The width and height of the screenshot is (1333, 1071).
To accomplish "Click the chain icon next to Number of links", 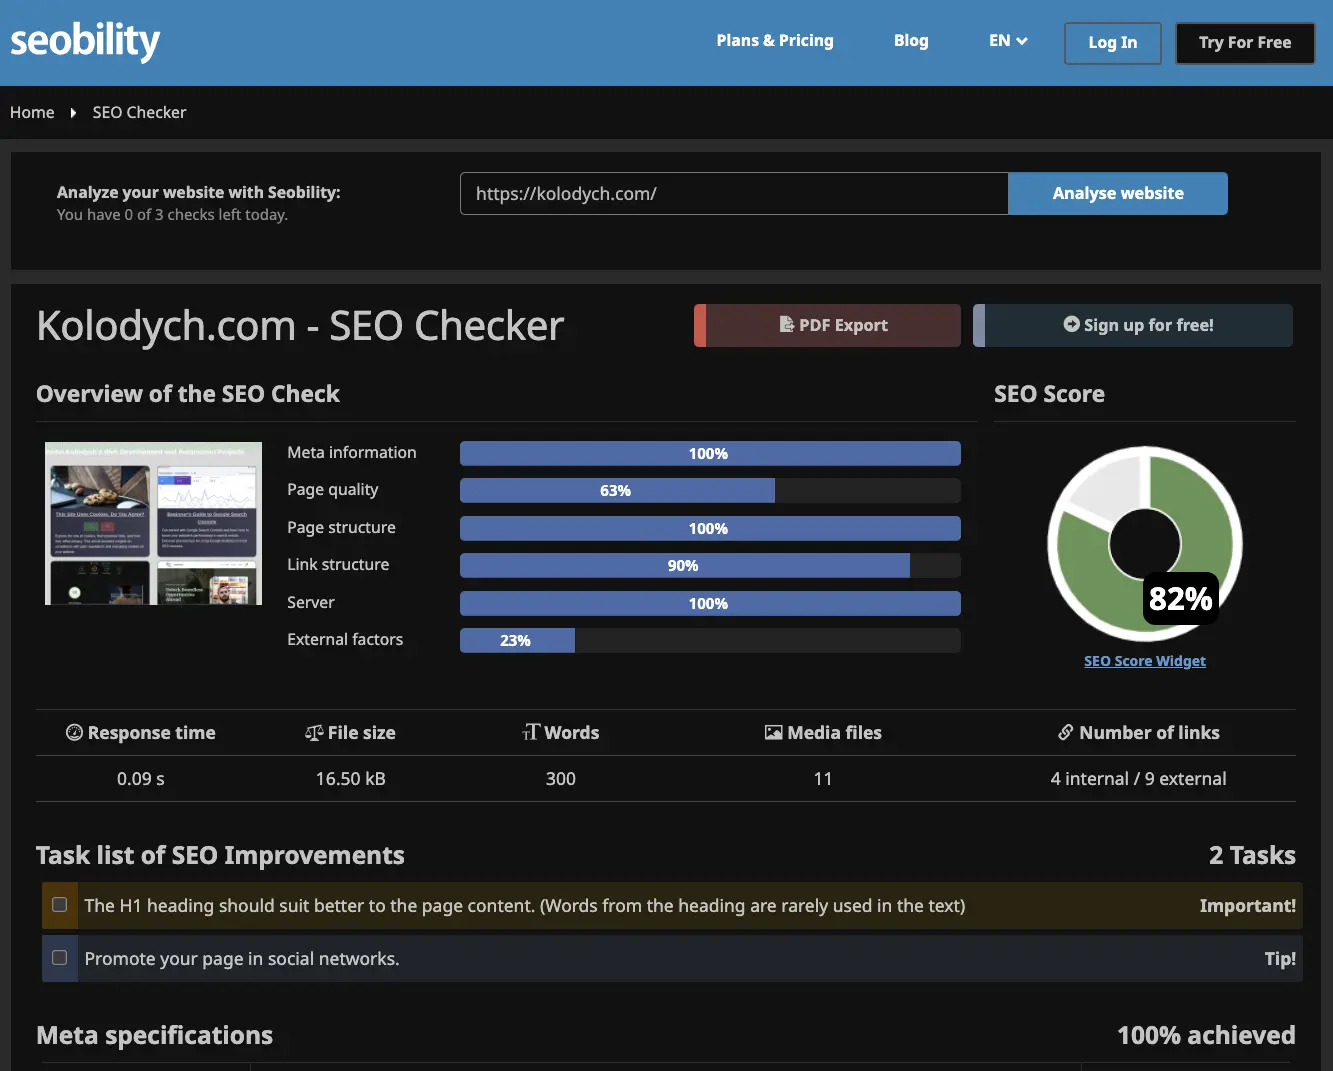I will coord(1066,732).
